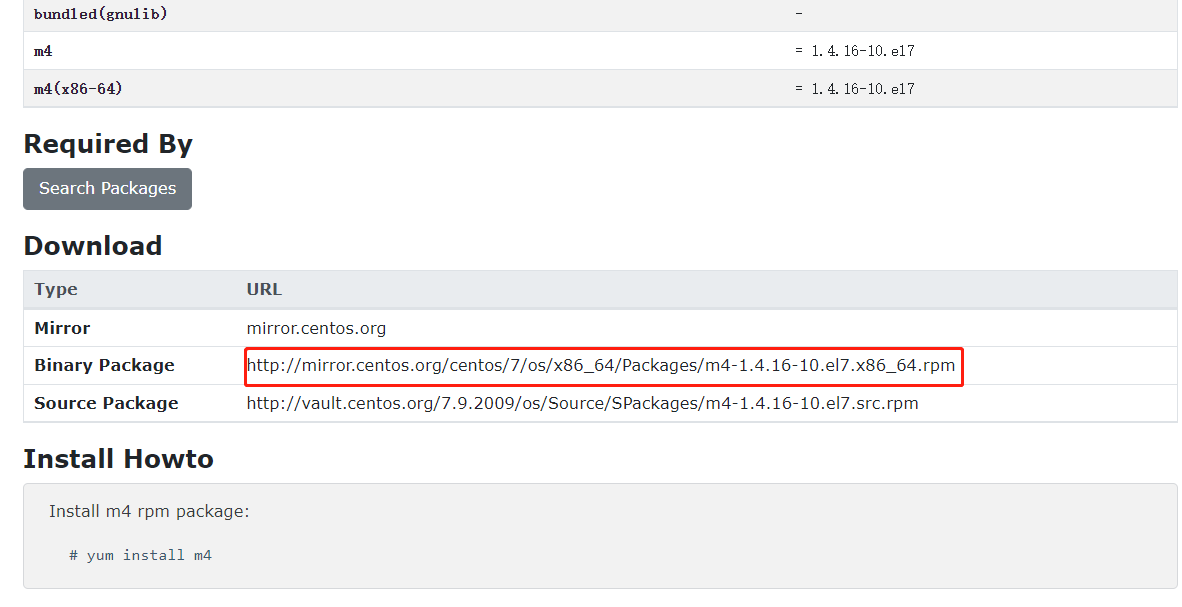Click the Type column header
Screen dimensions: 1182x607
coord(55,289)
